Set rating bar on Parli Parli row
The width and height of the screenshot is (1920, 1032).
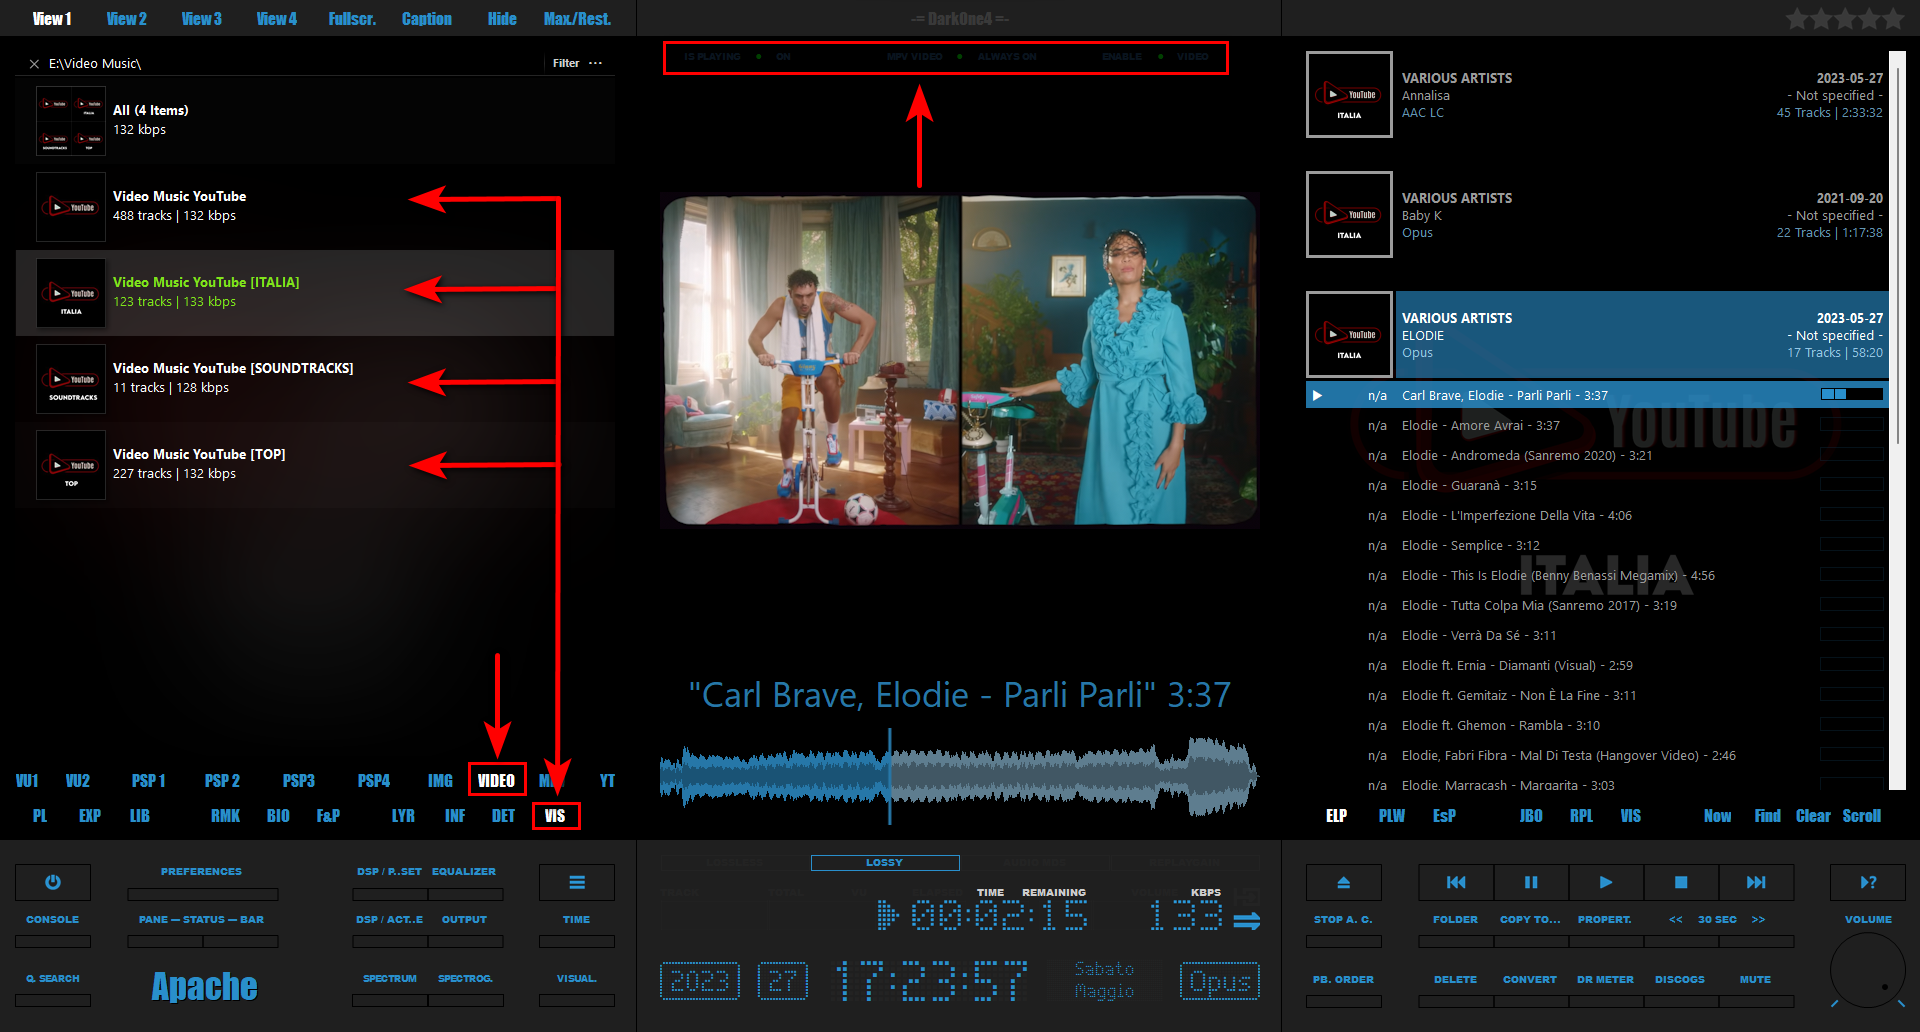[x=1852, y=395]
